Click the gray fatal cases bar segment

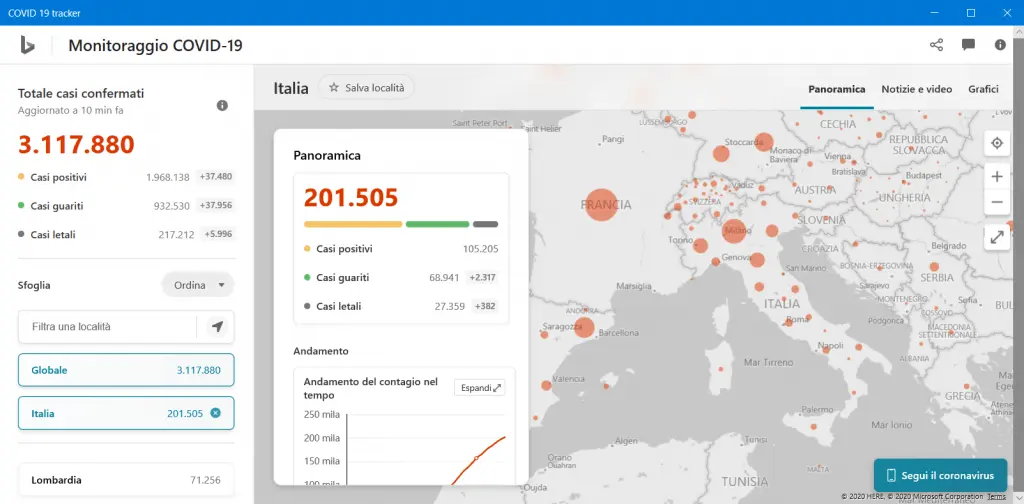(485, 224)
